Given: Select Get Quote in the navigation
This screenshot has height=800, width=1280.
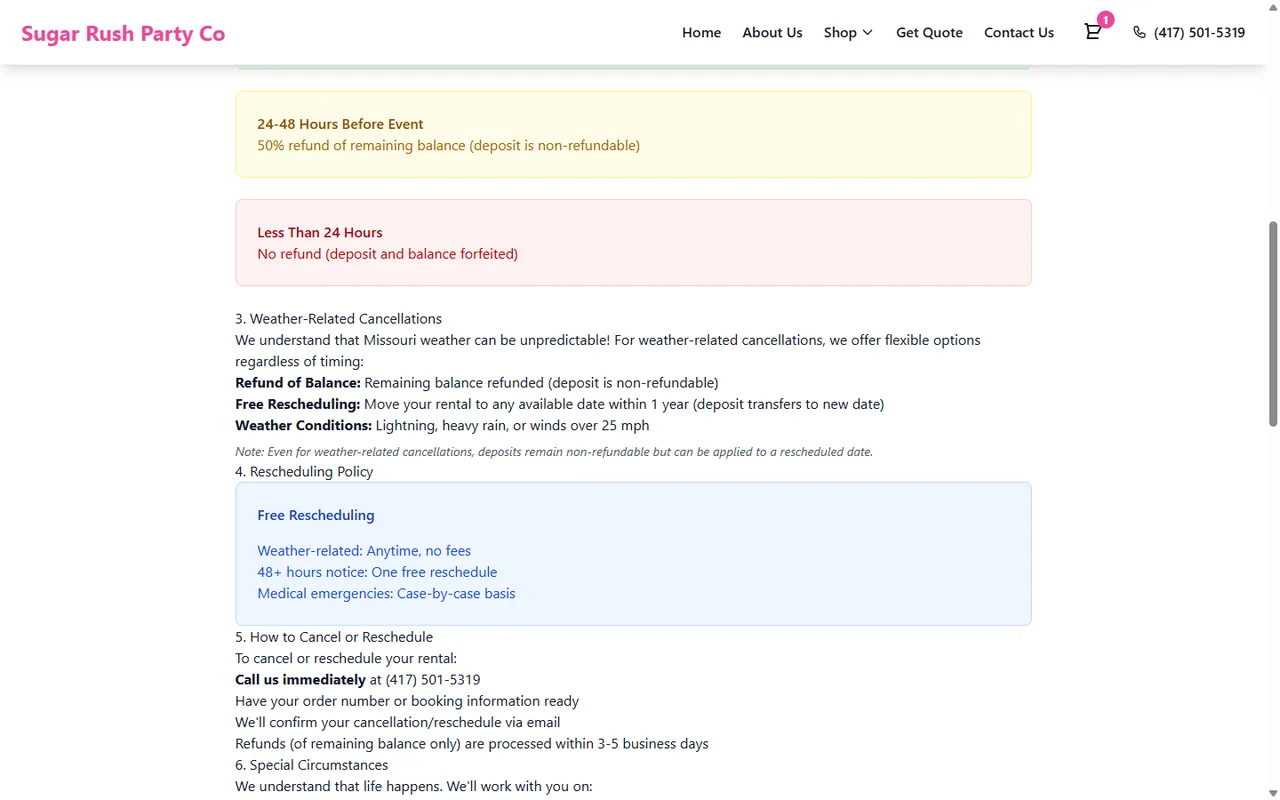Looking at the screenshot, I should 929,32.
